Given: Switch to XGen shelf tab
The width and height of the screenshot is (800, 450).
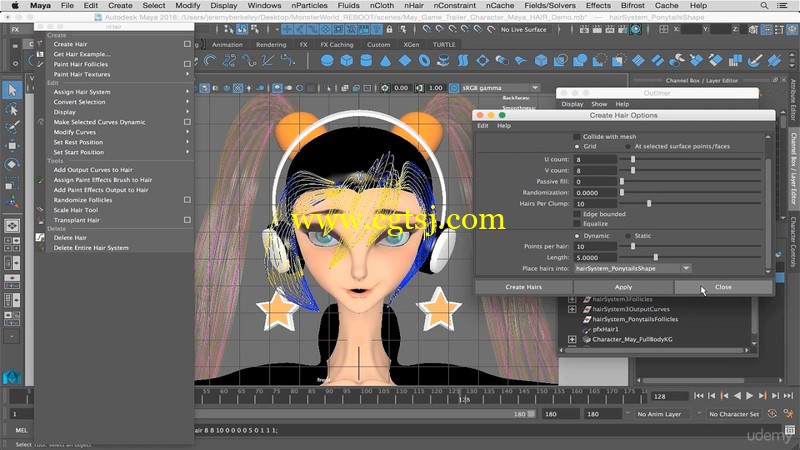Looking at the screenshot, I should click(411, 45).
